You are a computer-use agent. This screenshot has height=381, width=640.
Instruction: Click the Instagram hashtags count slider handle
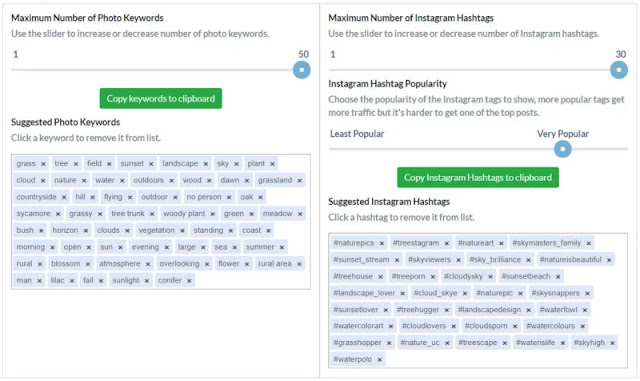pyautogui.click(x=619, y=70)
